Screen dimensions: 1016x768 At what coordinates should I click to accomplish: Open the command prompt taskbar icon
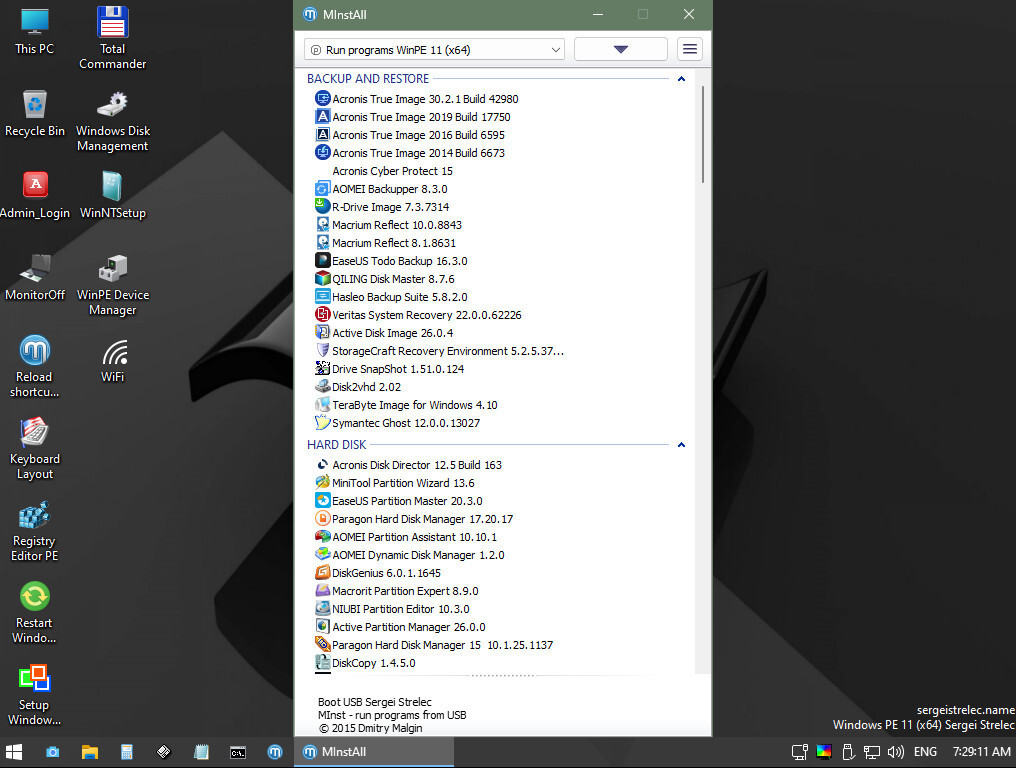tap(238, 752)
